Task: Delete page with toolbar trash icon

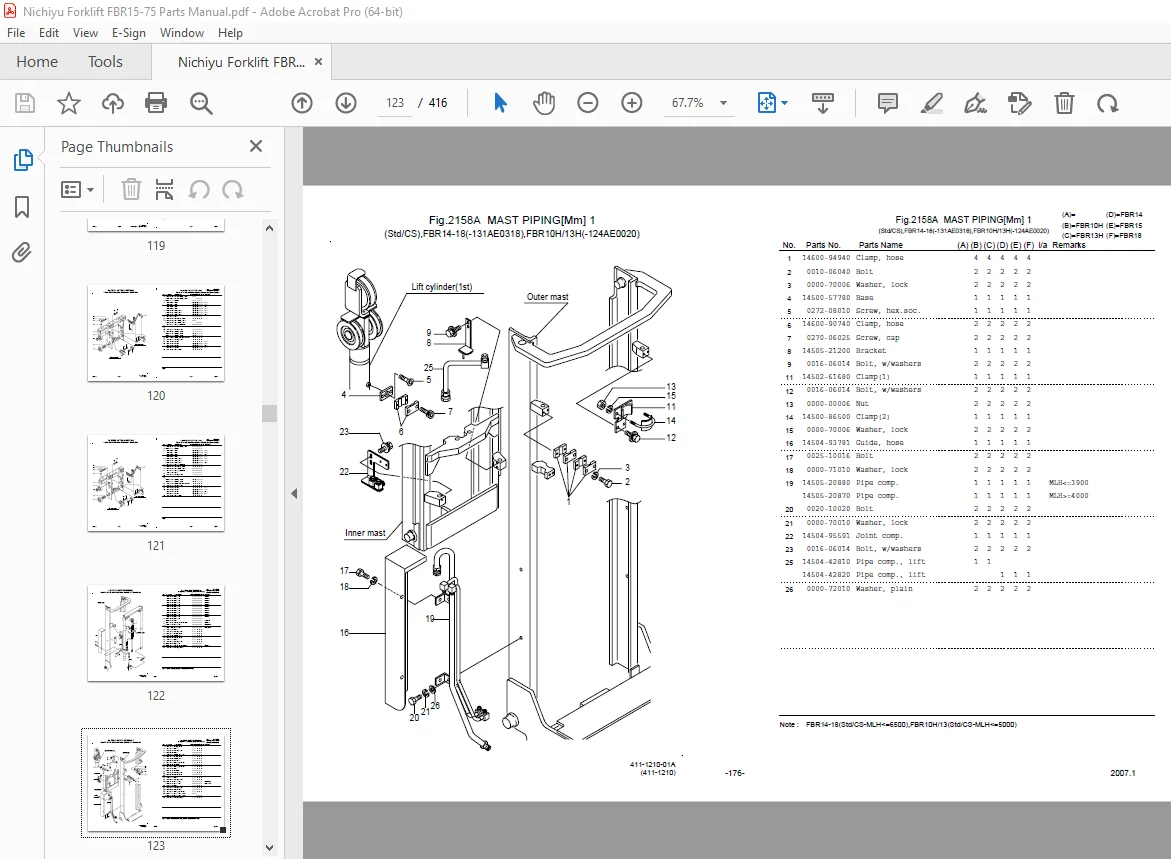Action: (x=1064, y=103)
